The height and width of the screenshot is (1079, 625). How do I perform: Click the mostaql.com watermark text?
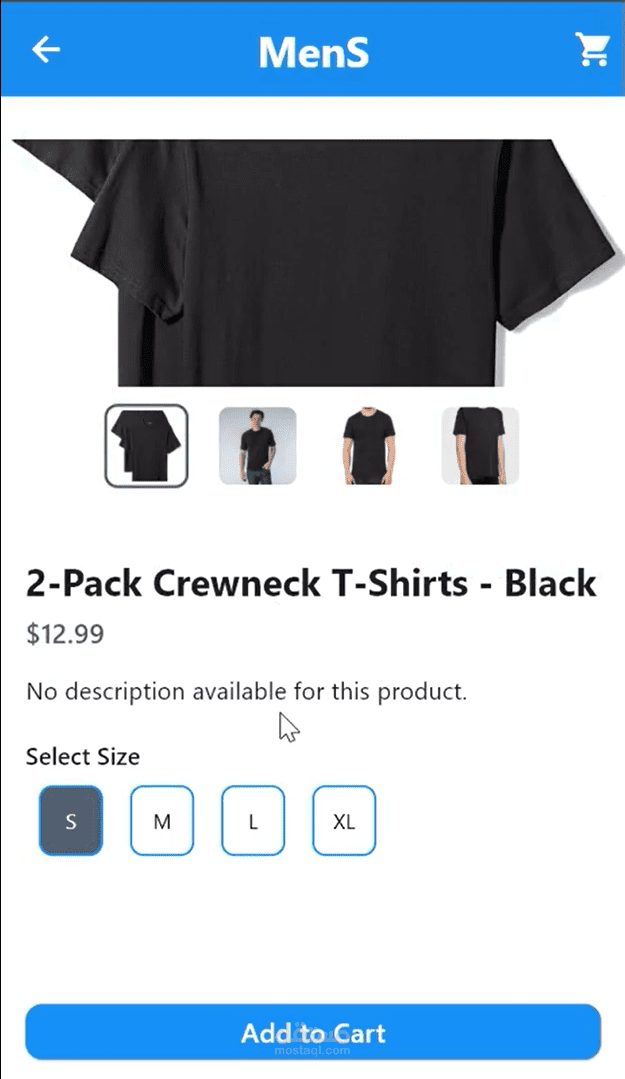[x=312, y=1051]
